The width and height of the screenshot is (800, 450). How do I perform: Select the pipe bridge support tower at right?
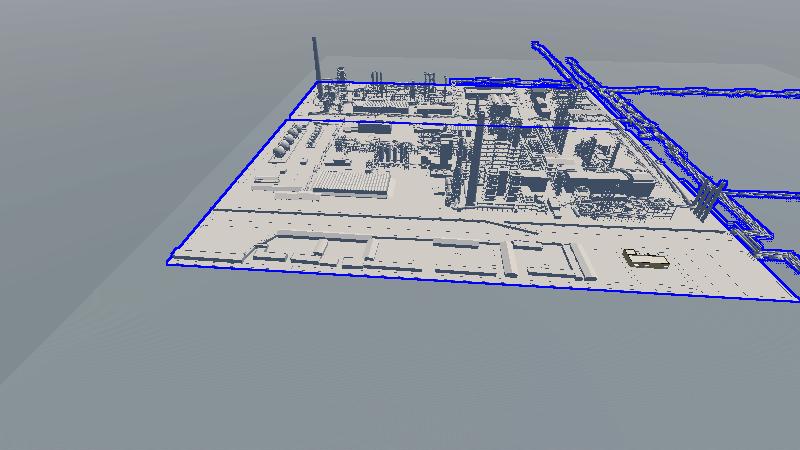(712, 198)
